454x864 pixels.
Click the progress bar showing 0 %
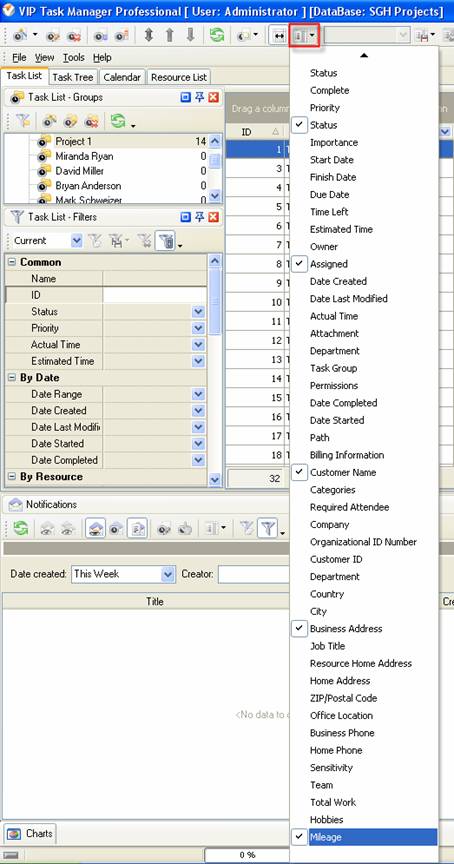pyautogui.click(x=246, y=855)
